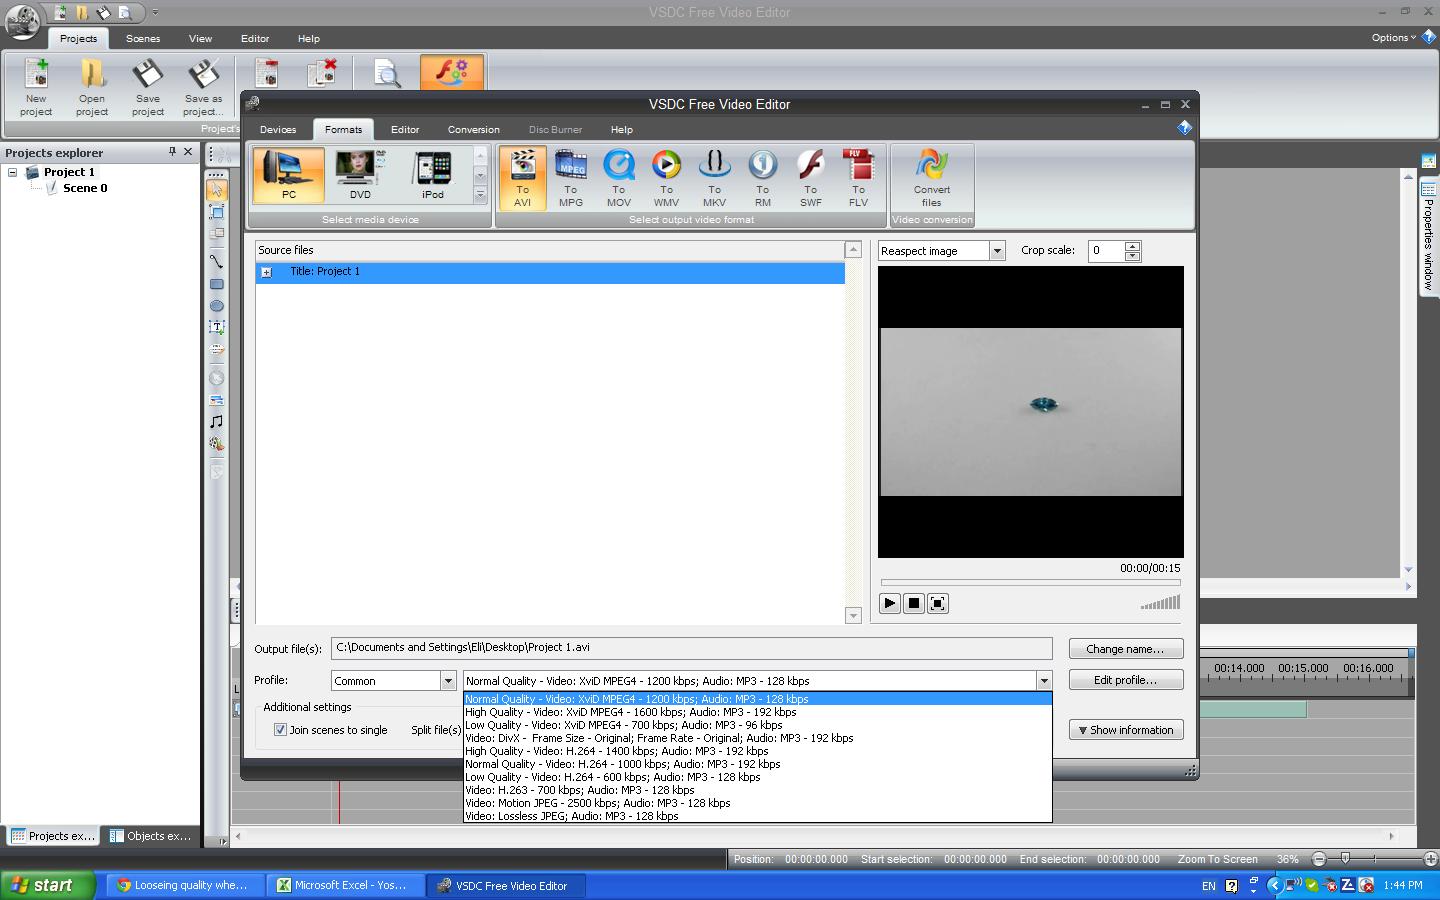This screenshot has height=900, width=1440.
Task: Select the To WMV format icon
Action: 666,177
